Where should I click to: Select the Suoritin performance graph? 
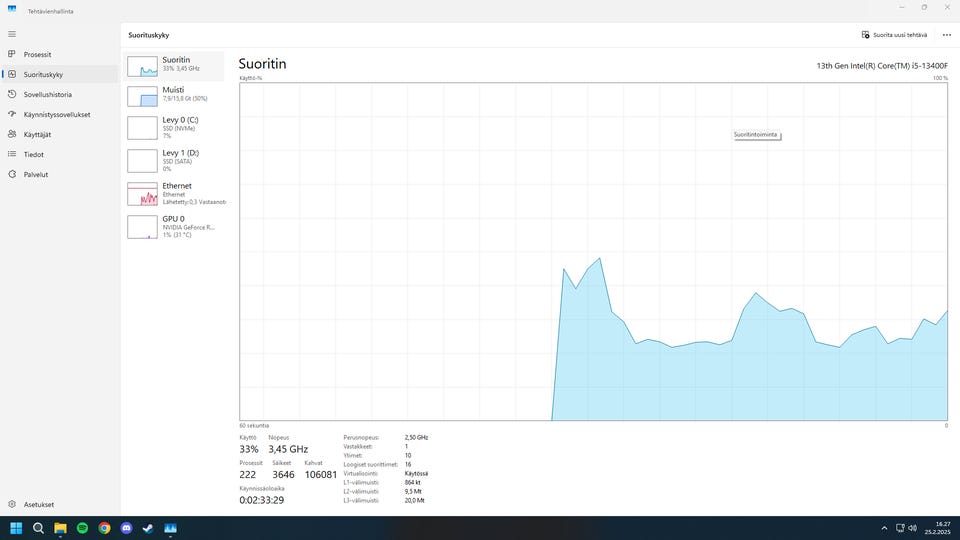coord(174,66)
